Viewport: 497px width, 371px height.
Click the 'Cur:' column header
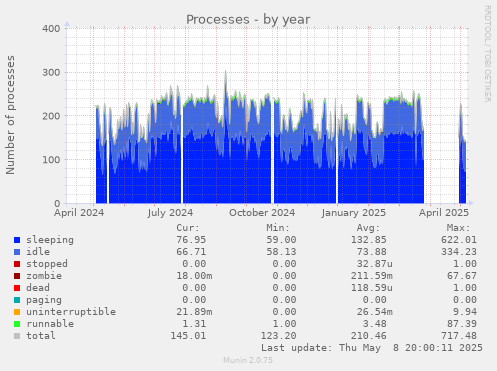coord(188,228)
